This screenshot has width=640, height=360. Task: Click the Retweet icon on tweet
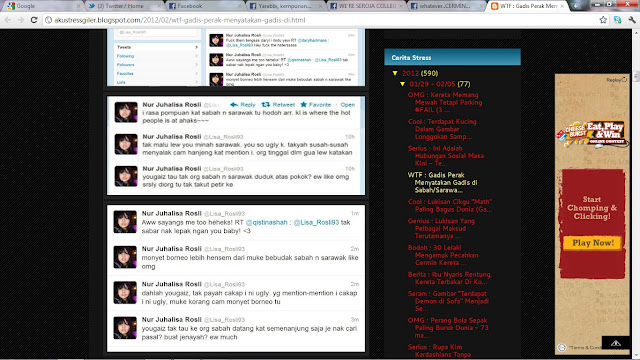pos(266,105)
